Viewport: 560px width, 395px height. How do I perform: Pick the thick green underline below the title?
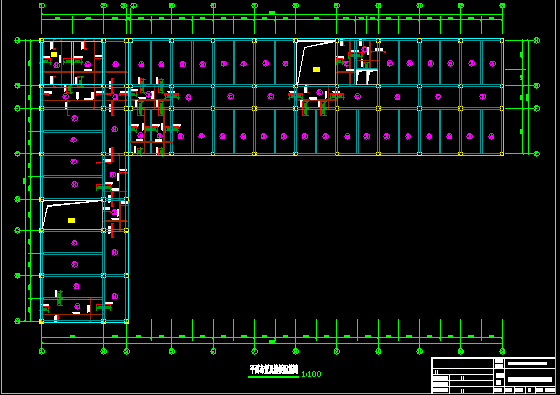273,376
